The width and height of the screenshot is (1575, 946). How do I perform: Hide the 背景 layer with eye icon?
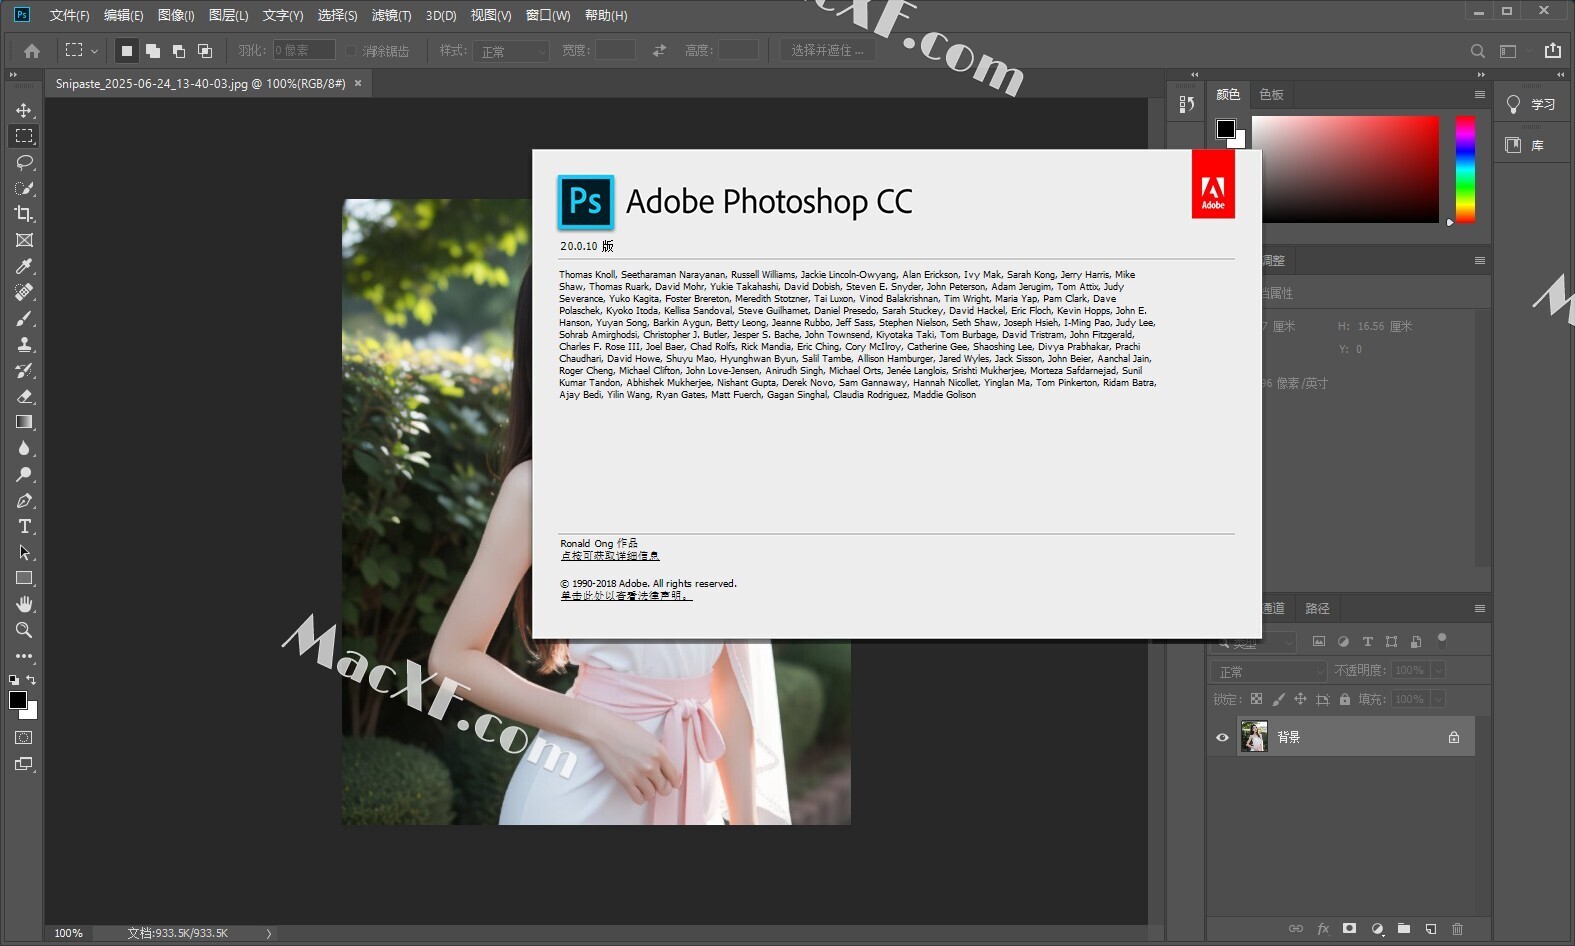[x=1222, y=738]
